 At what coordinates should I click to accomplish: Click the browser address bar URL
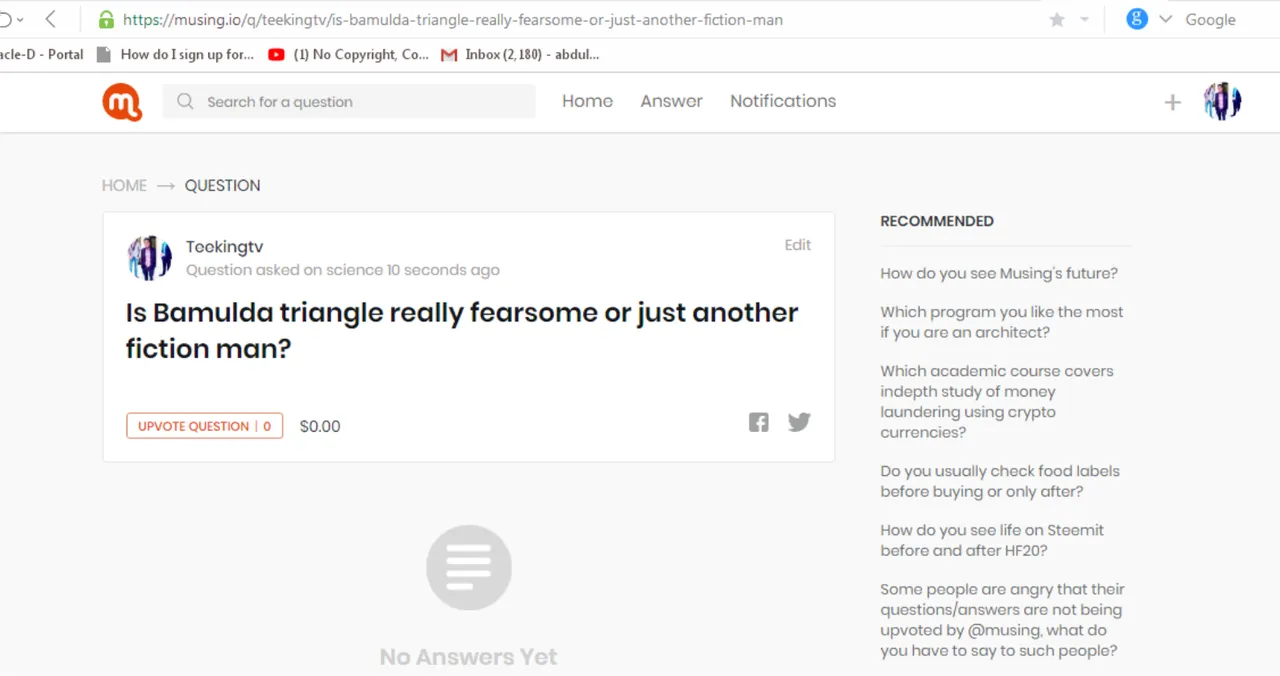453,19
